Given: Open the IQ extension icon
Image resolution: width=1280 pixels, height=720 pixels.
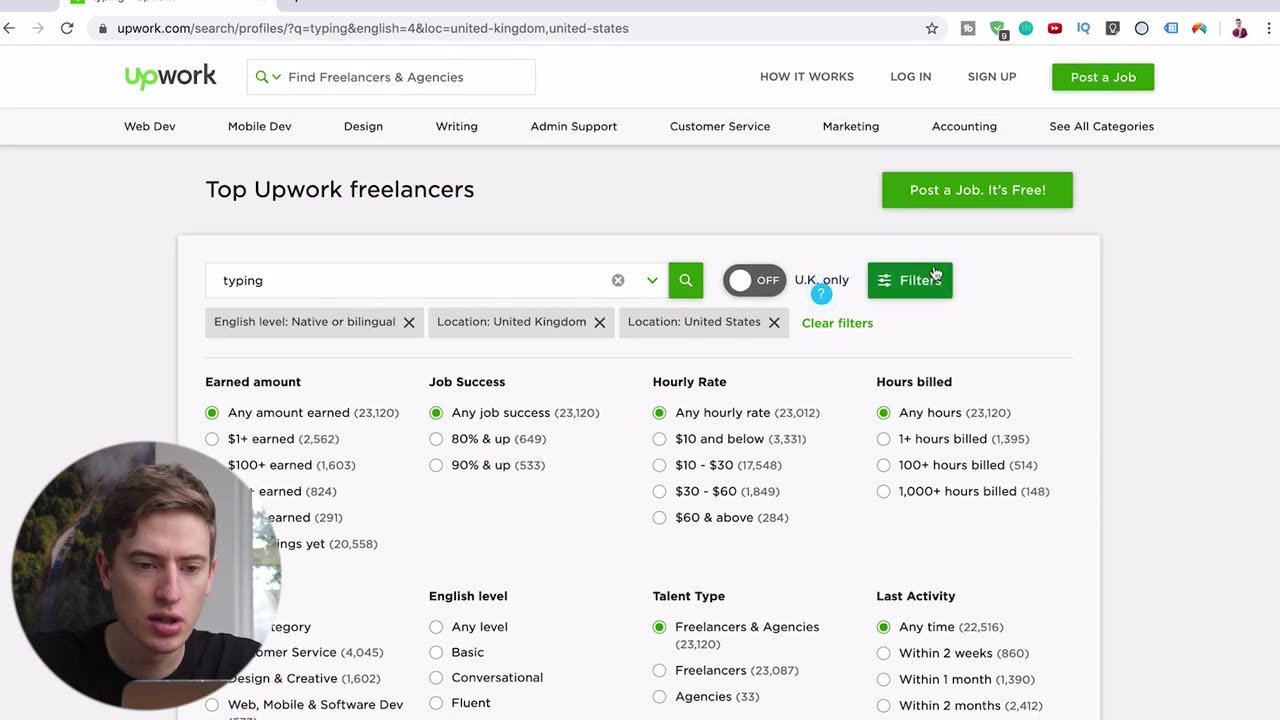Looking at the screenshot, I should click(x=1083, y=28).
